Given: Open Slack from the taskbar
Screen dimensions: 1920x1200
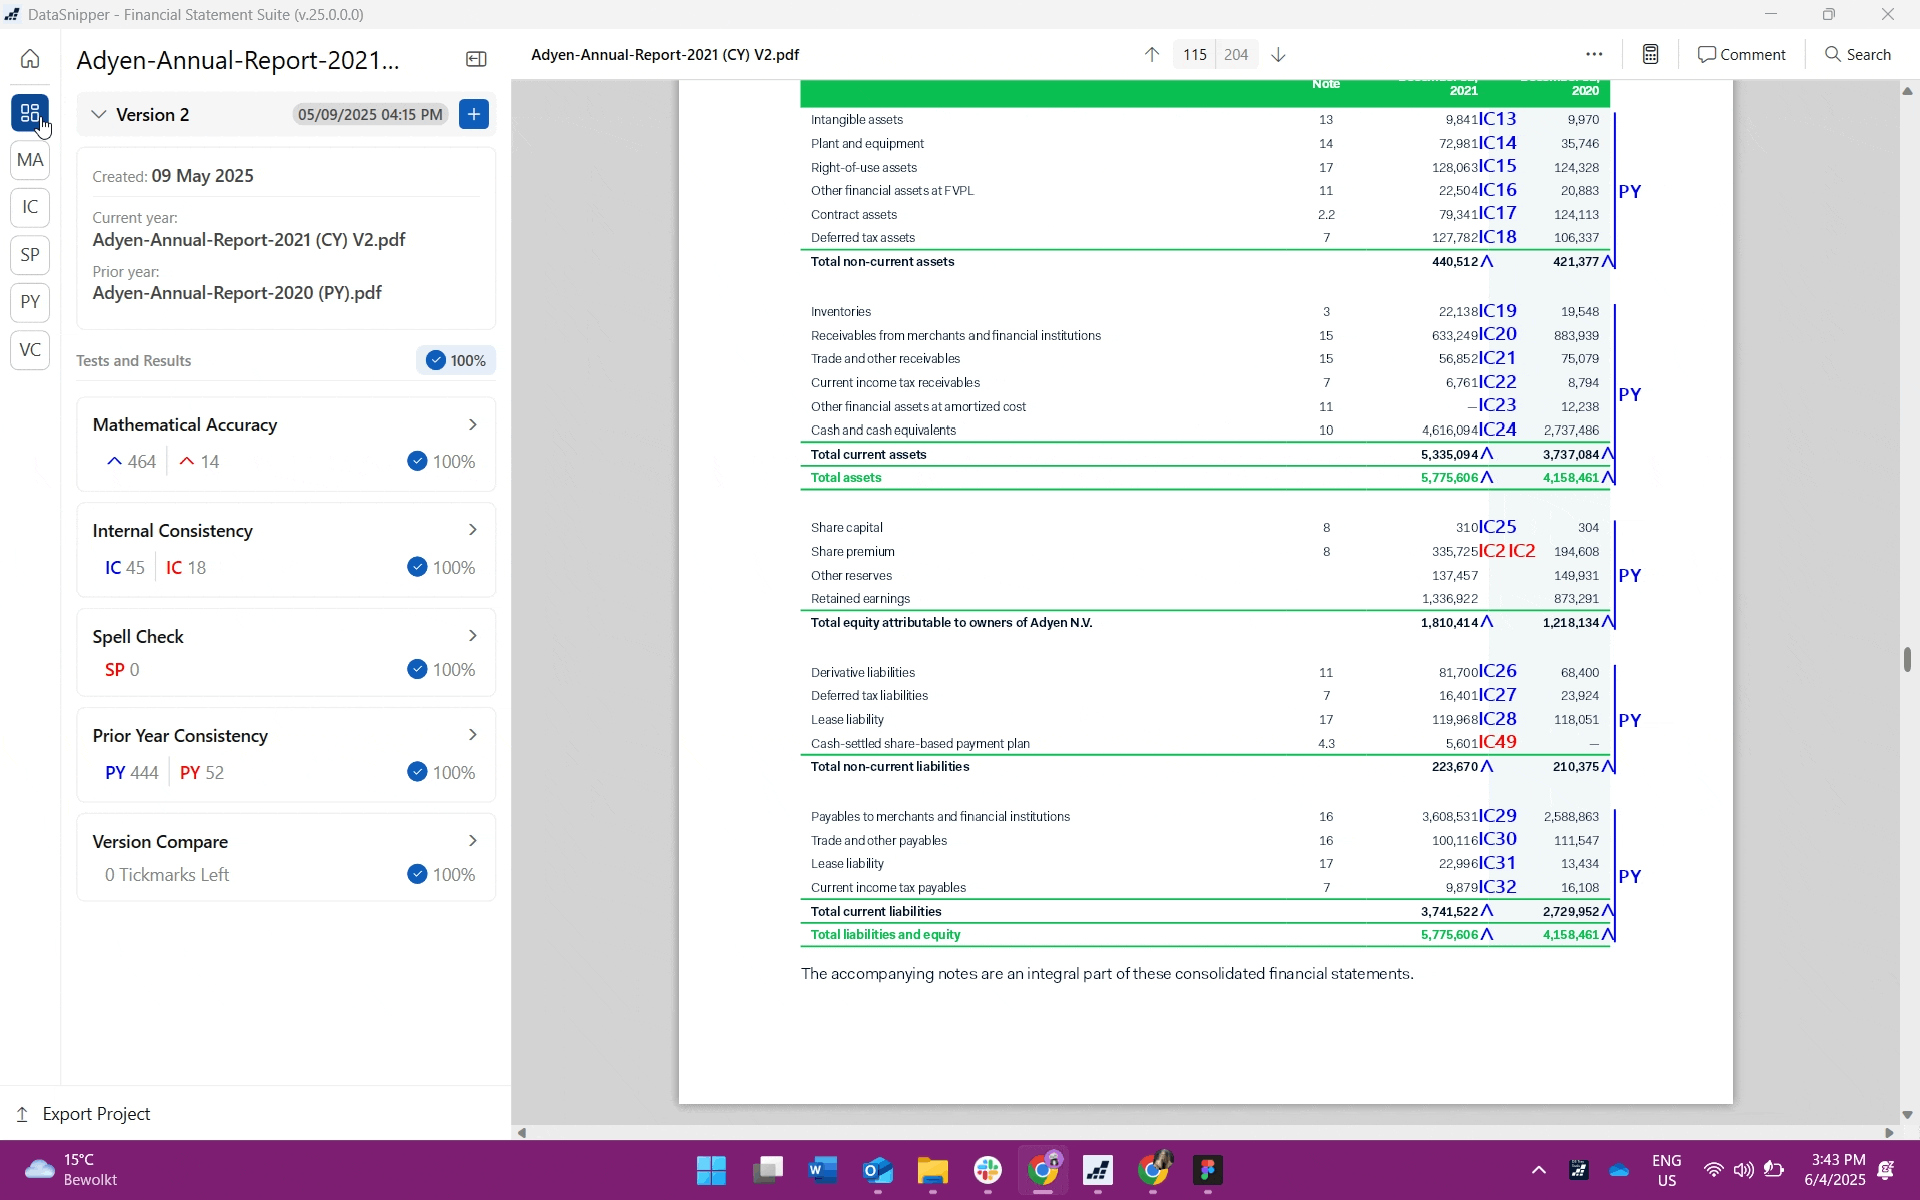Looking at the screenshot, I should point(988,1170).
